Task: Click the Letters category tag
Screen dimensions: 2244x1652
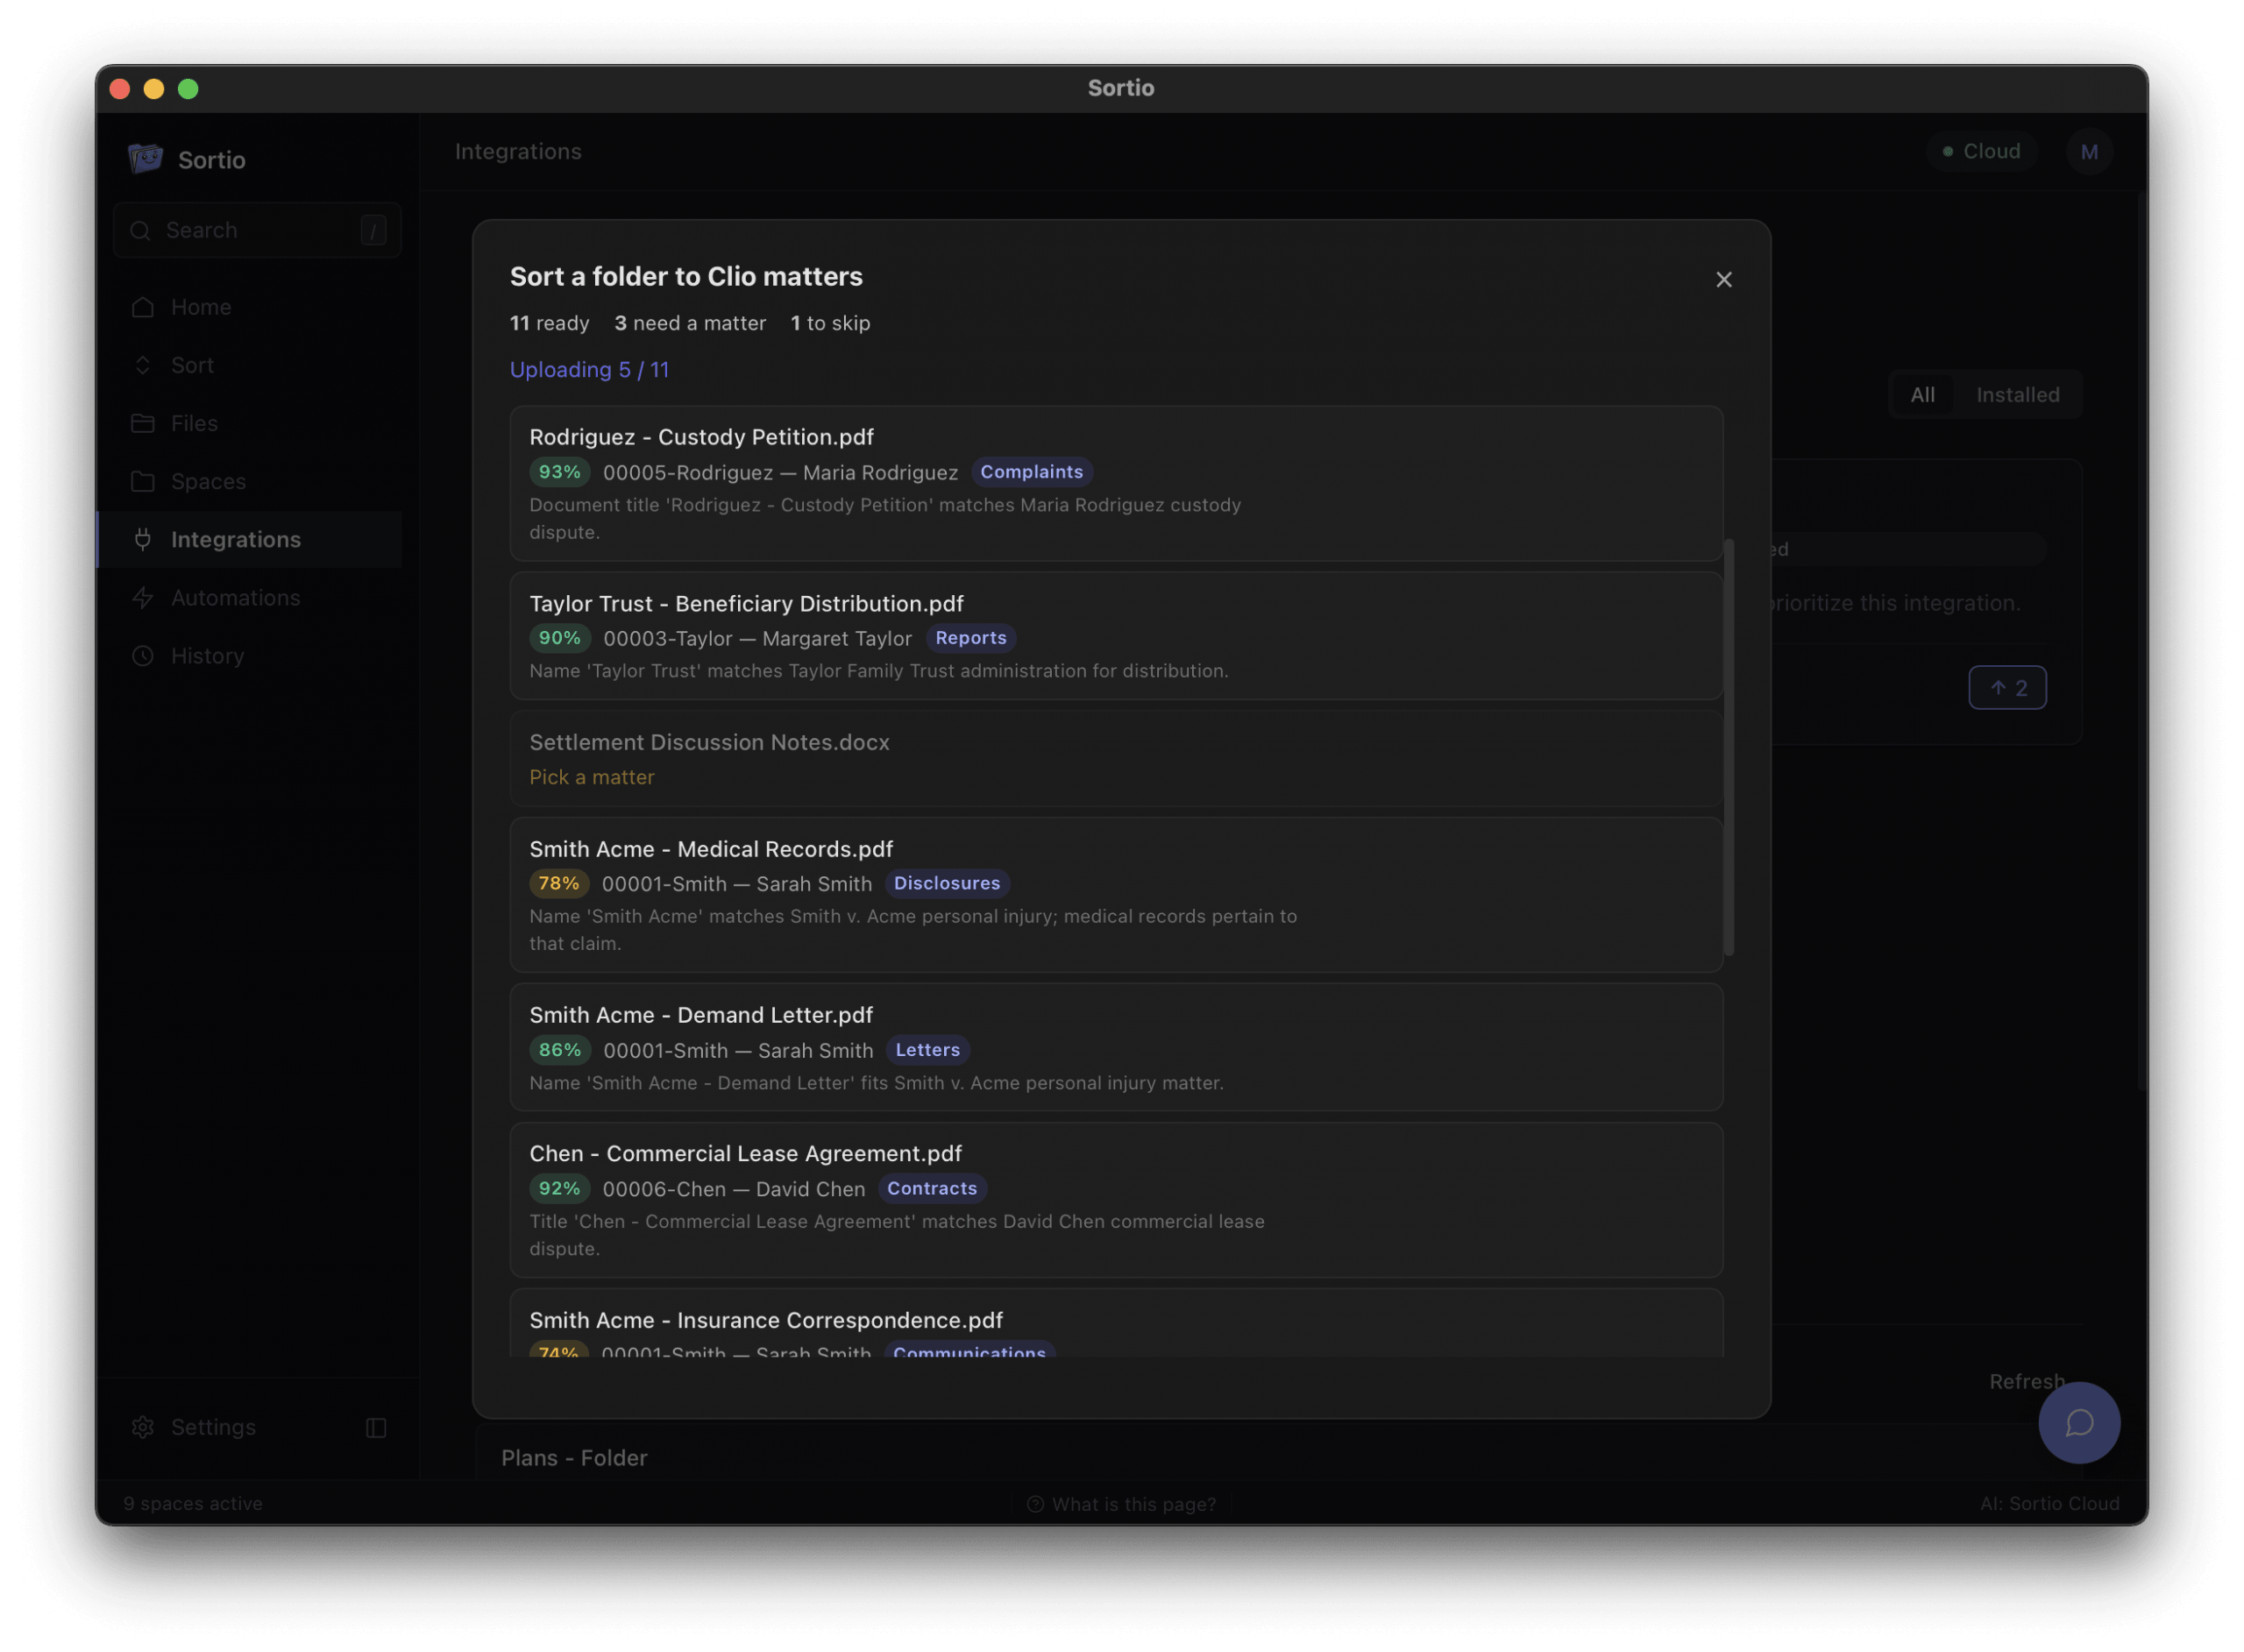Action: [x=927, y=1050]
